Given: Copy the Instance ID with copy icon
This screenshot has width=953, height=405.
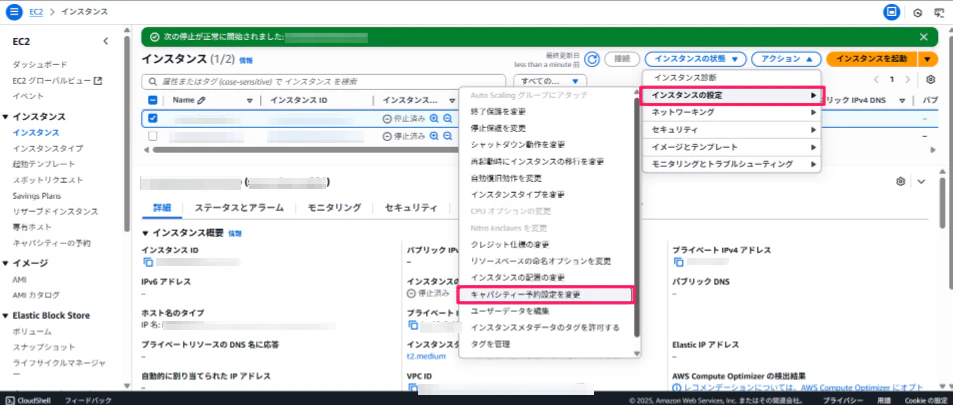Looking at the screenshot, I should click(x=147, y=262).
